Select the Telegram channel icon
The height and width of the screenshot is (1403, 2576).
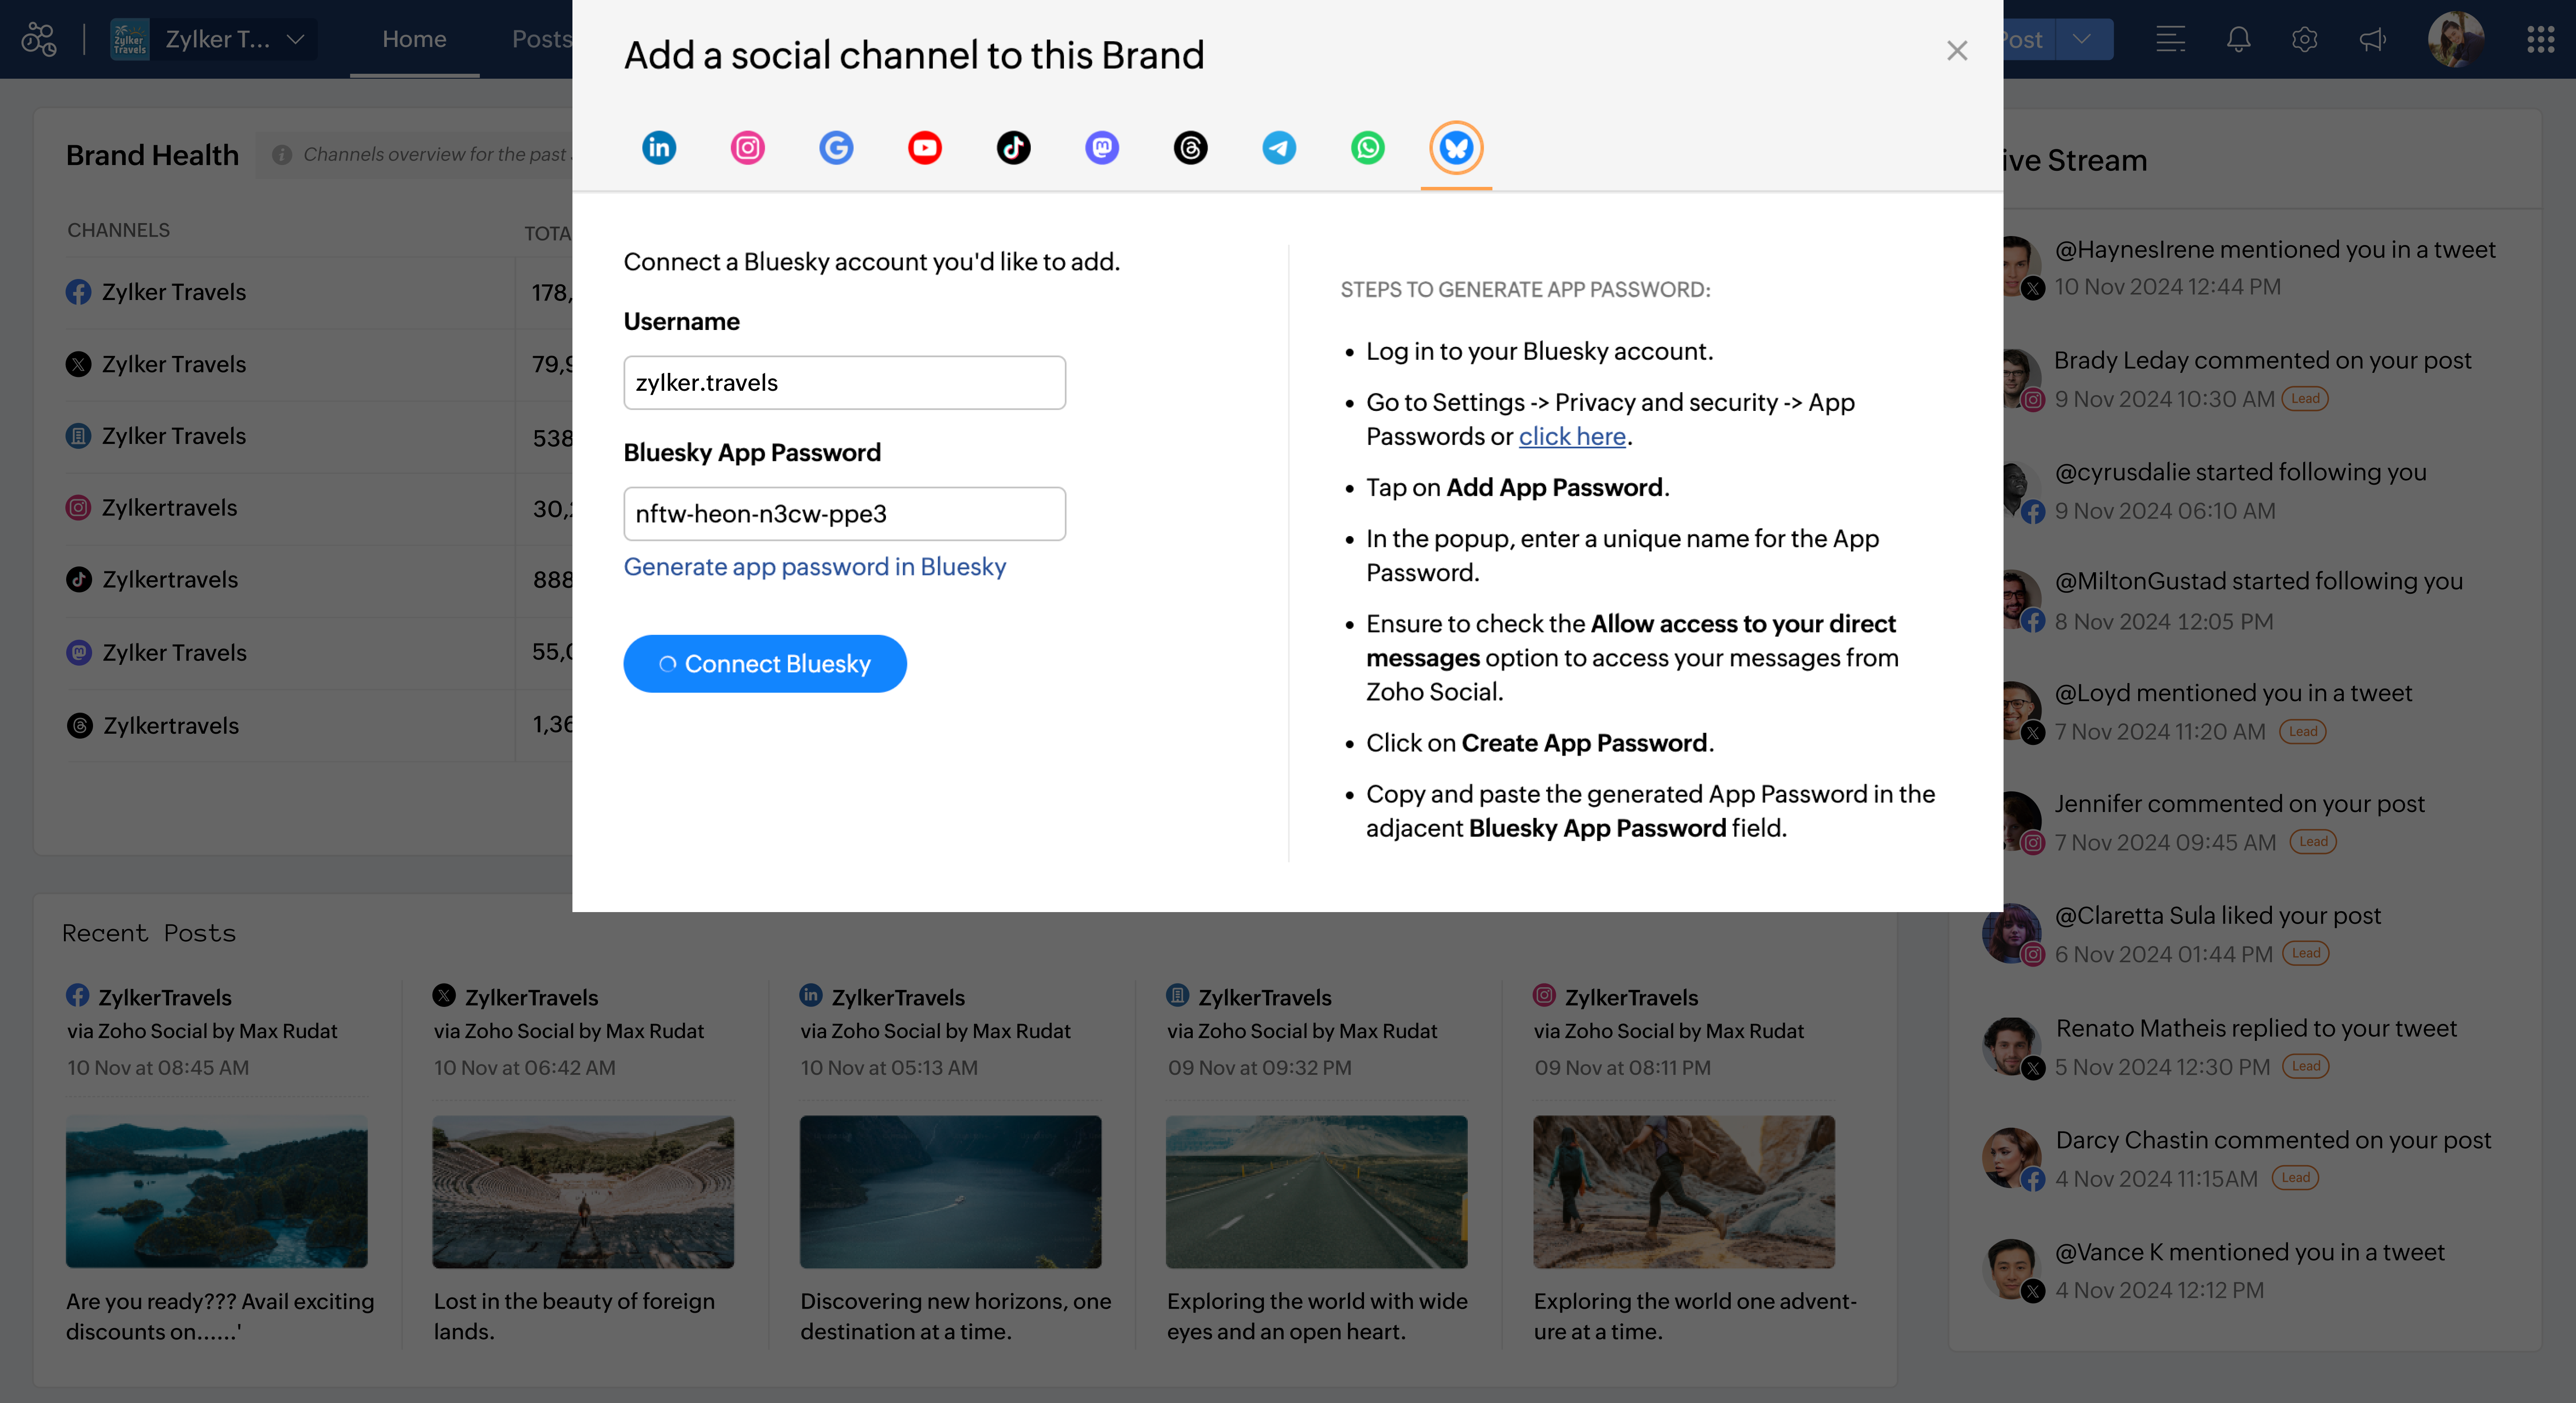1279,148
